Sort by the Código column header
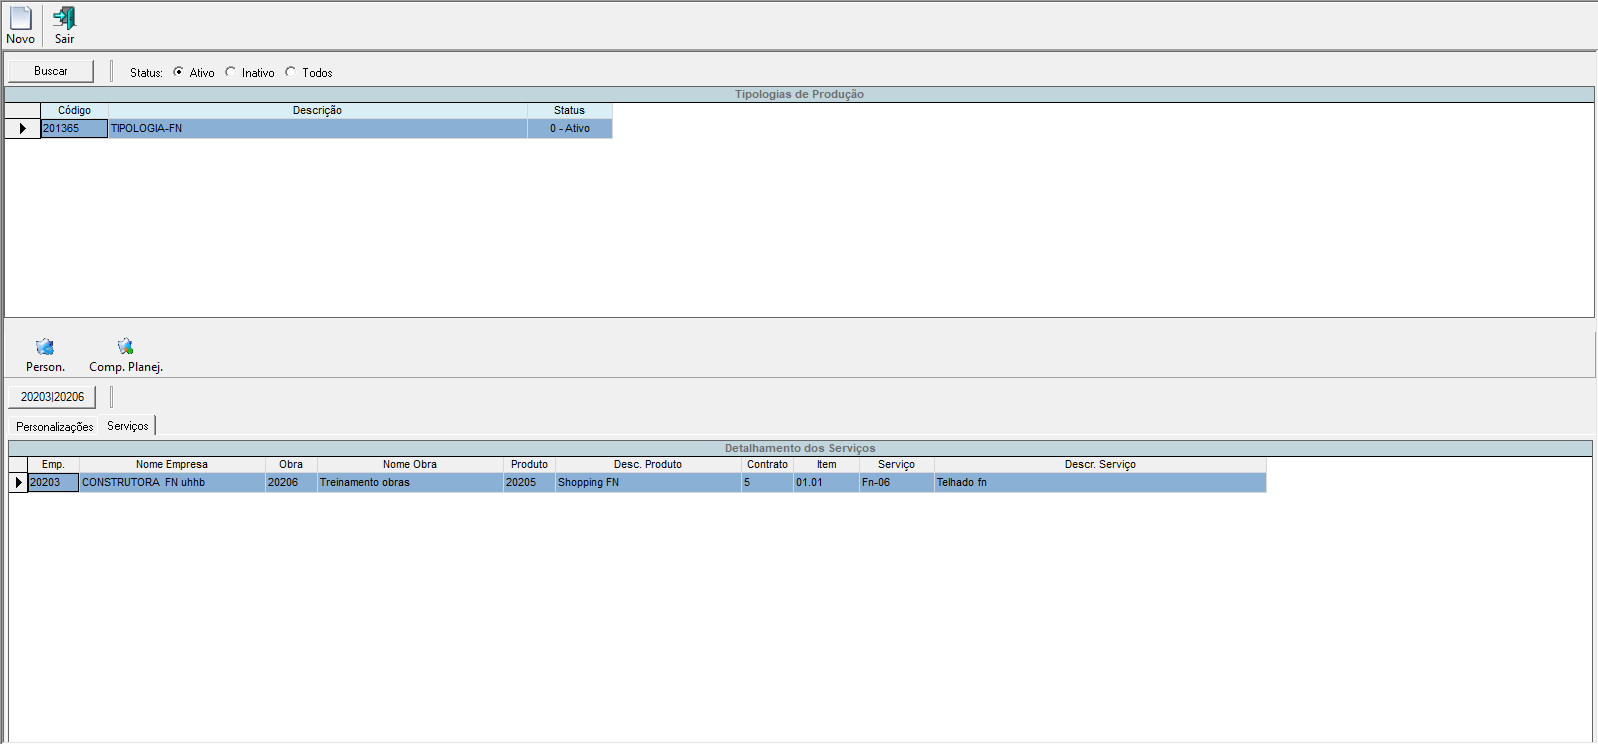Image resolution: width=1598 pixels, height=744 pixels. click(74, 111)
